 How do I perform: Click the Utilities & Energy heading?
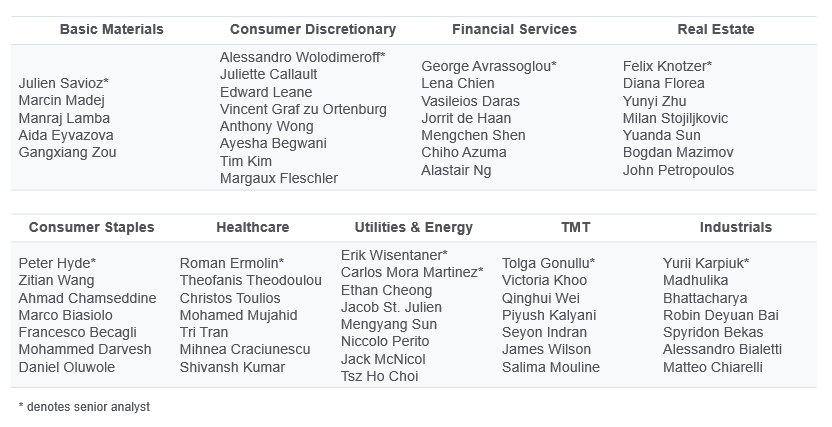pyautogui.click(x=414, y=227)
